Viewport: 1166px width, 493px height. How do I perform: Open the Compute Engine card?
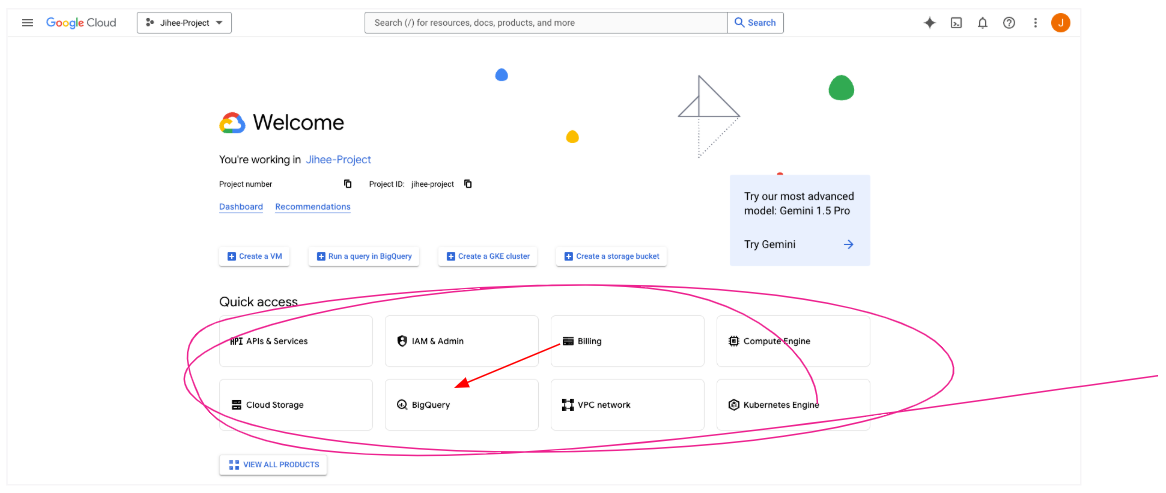point(793,341)
